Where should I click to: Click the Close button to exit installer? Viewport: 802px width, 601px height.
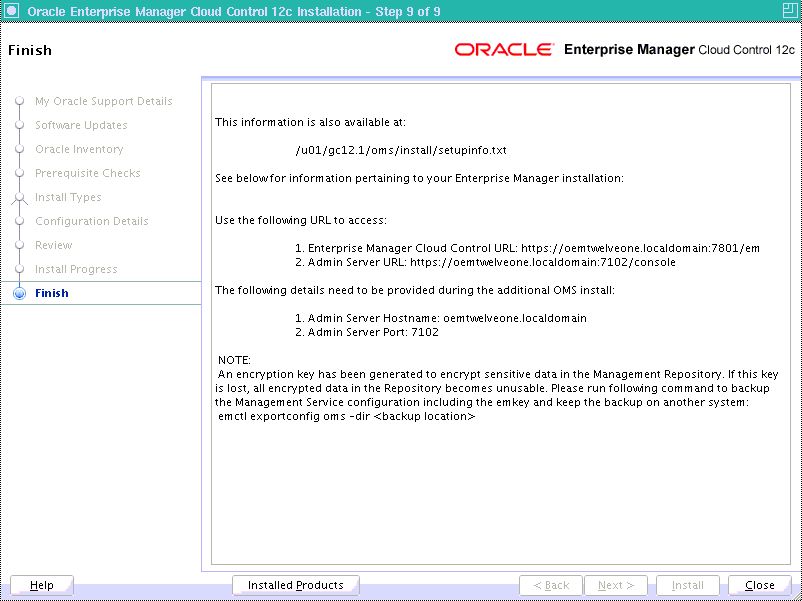pyautogui.click(x=760, y=585)
